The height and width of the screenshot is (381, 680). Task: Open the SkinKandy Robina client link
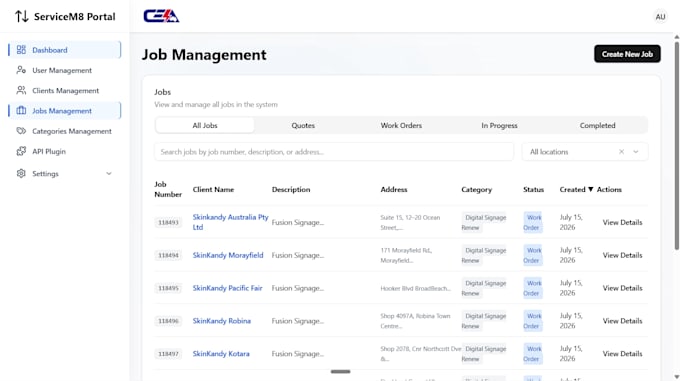click(222, 321)
